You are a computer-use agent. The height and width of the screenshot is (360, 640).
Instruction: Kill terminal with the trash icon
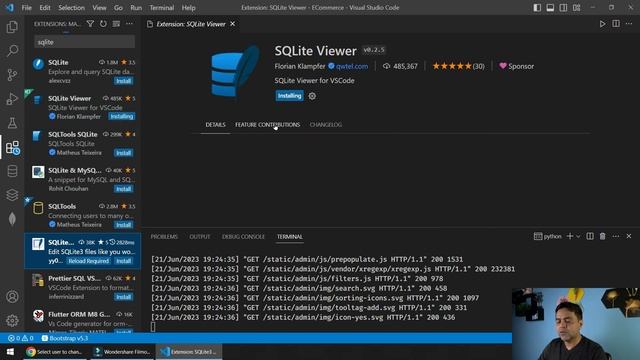(602, 236)
